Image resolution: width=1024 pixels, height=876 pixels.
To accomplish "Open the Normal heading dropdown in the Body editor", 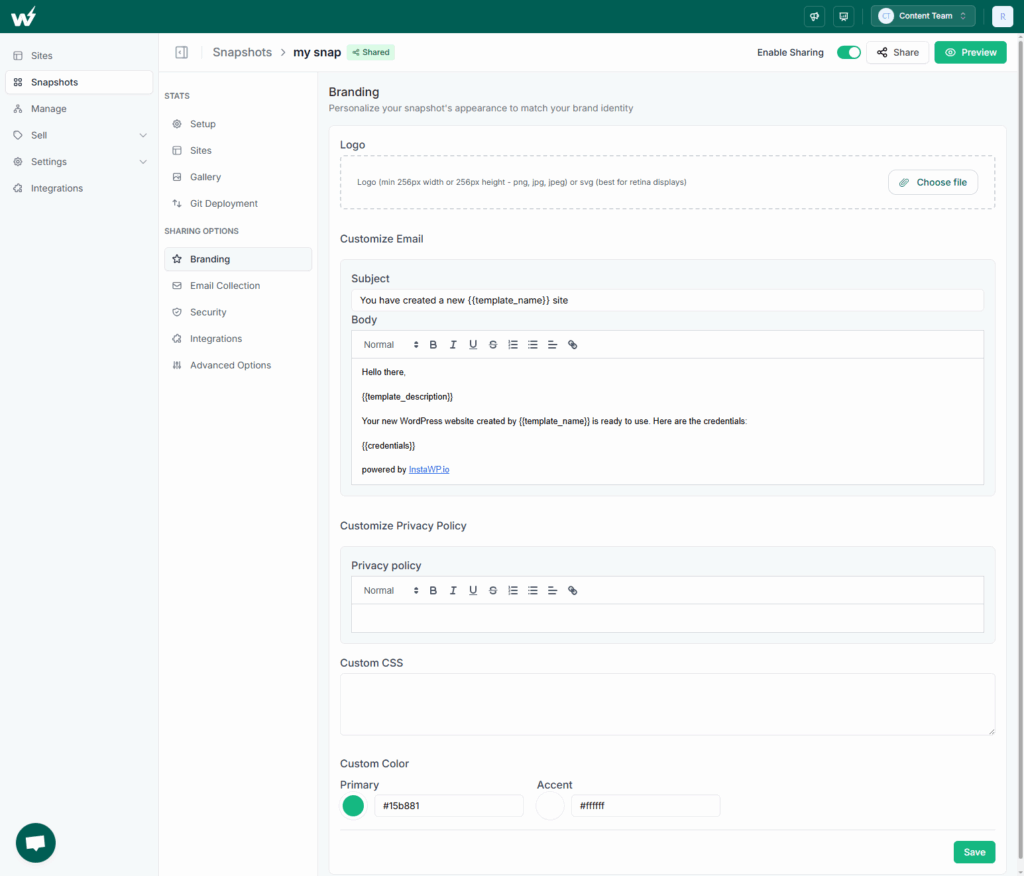I will point(391,345).
